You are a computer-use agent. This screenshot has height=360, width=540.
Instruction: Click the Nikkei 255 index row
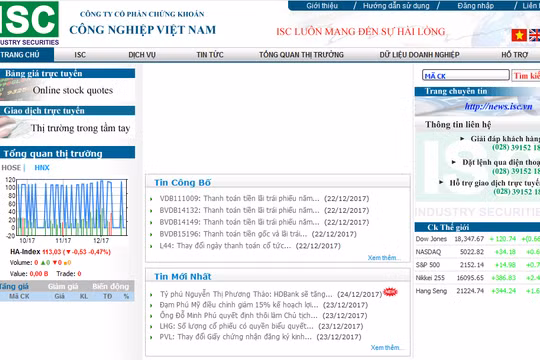point(478,278)
